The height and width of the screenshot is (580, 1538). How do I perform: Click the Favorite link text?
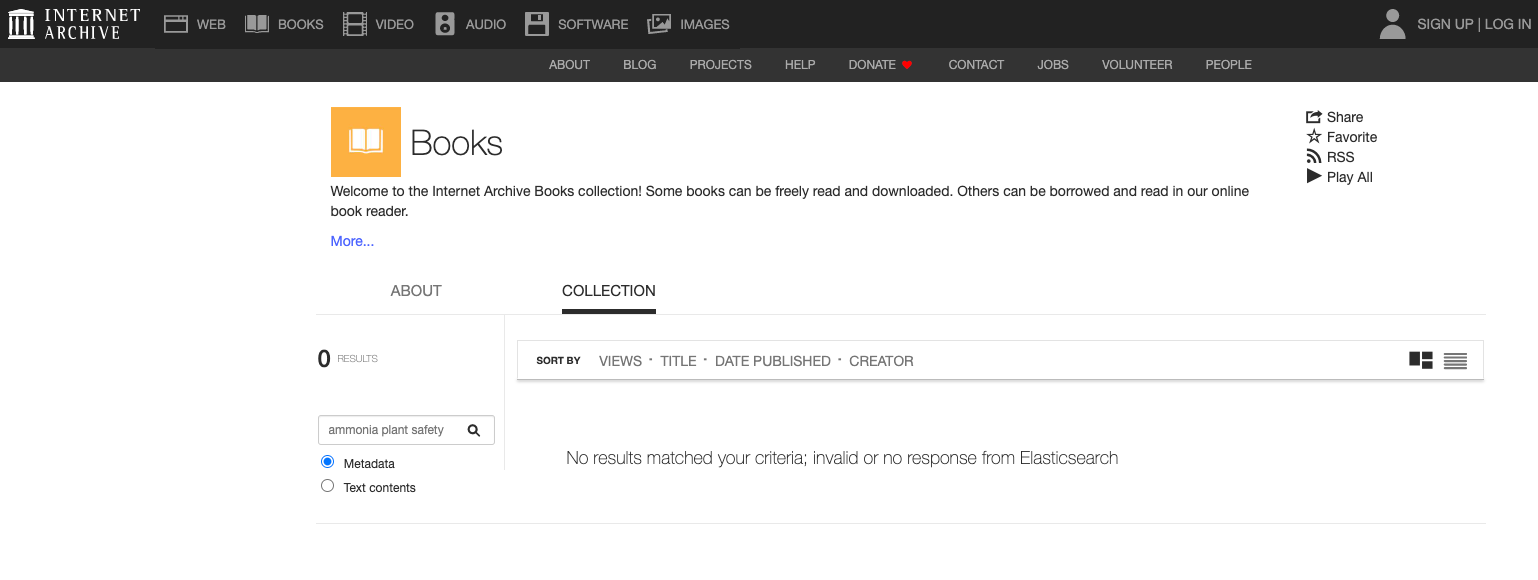point(1352,137)
